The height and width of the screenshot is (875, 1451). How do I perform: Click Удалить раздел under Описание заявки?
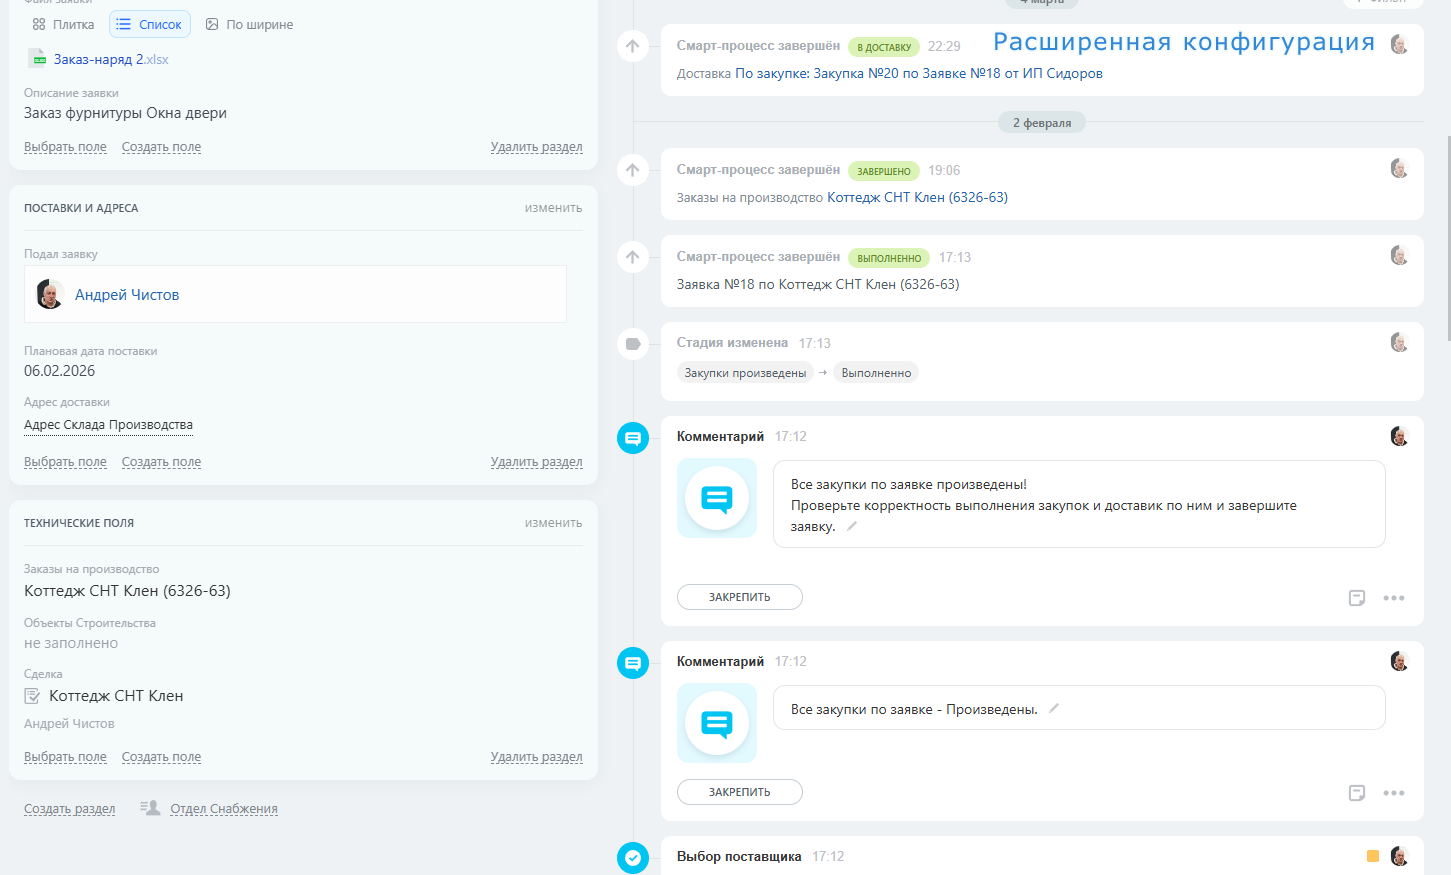(x=536, y=147)
